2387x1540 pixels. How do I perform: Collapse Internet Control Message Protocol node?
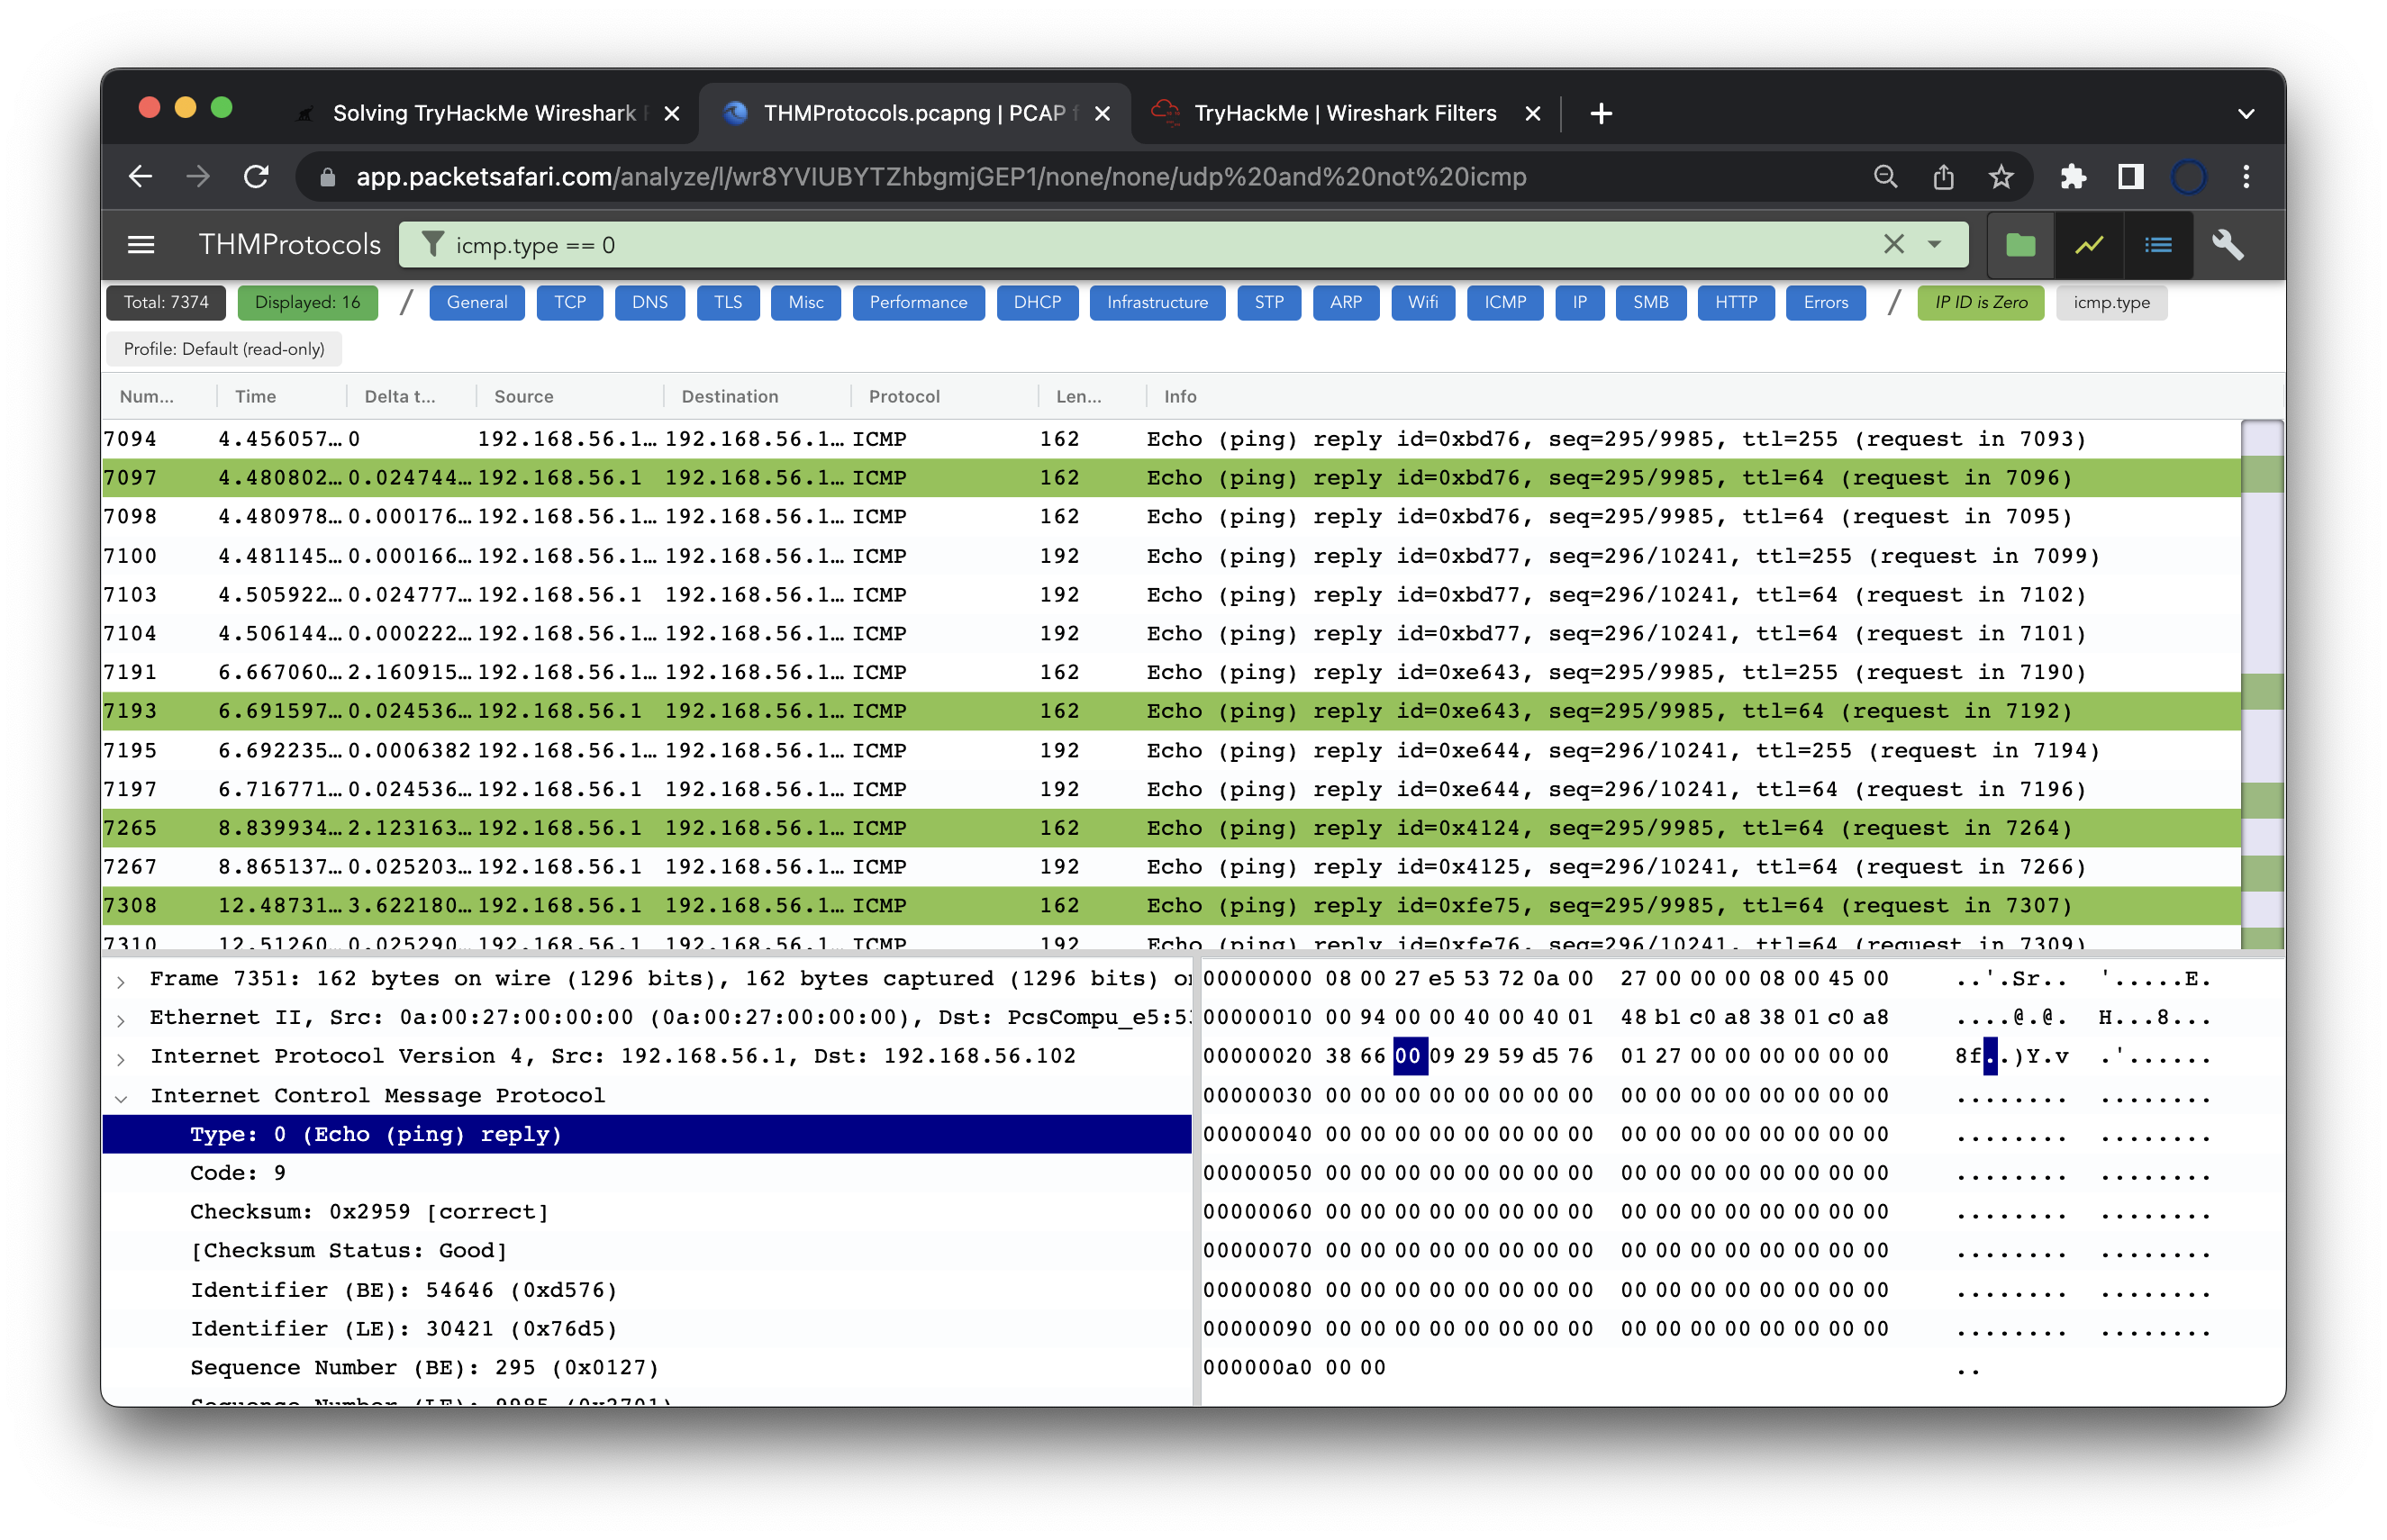tap(121, 1097)
